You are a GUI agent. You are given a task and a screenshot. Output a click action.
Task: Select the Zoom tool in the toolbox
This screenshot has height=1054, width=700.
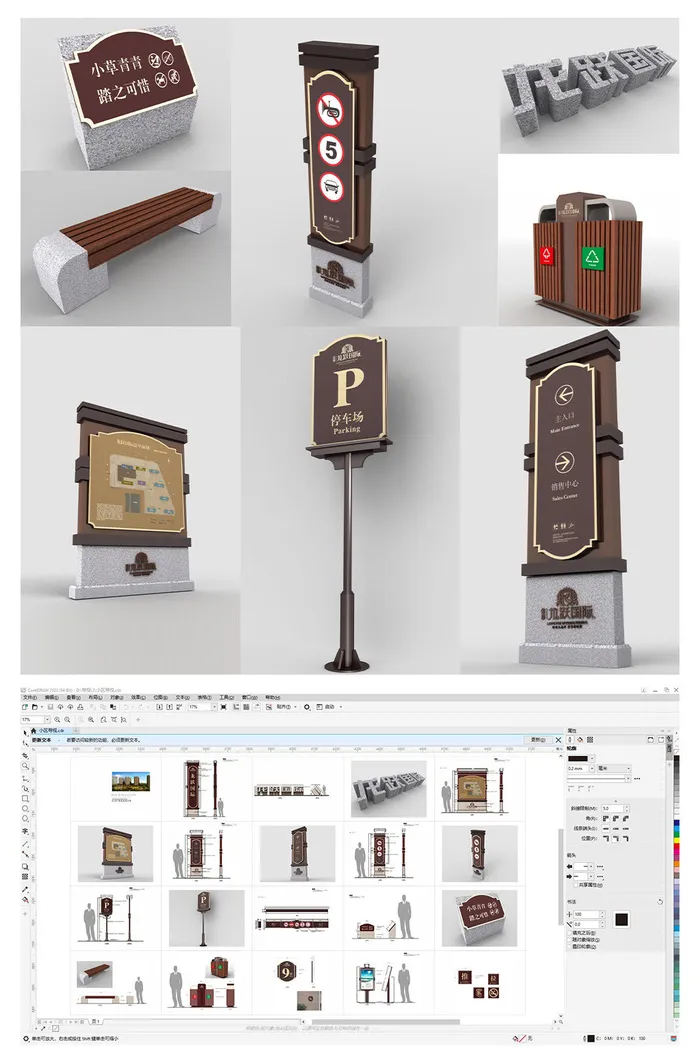(x=26, y=767)
